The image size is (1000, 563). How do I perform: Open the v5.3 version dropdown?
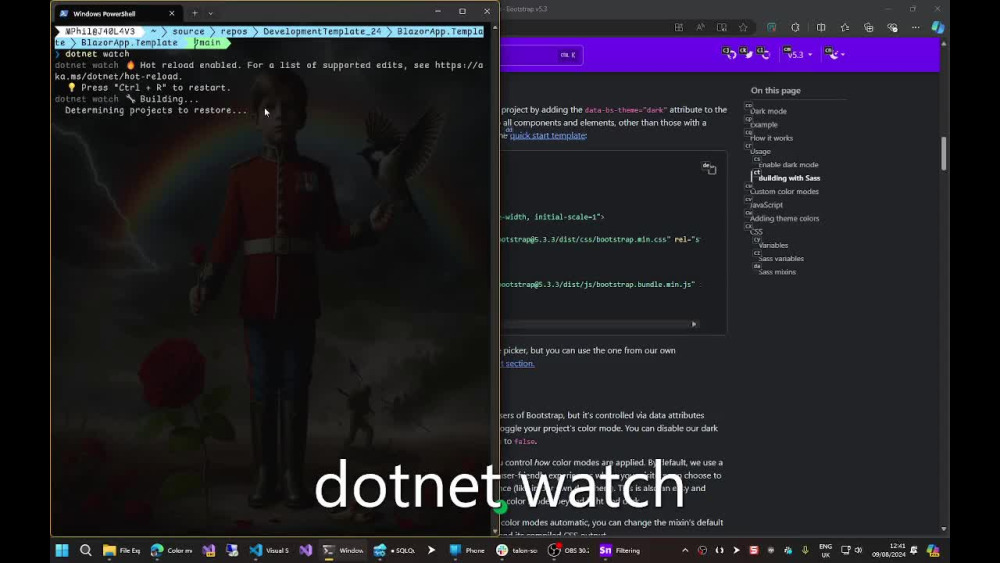point(799,54)
